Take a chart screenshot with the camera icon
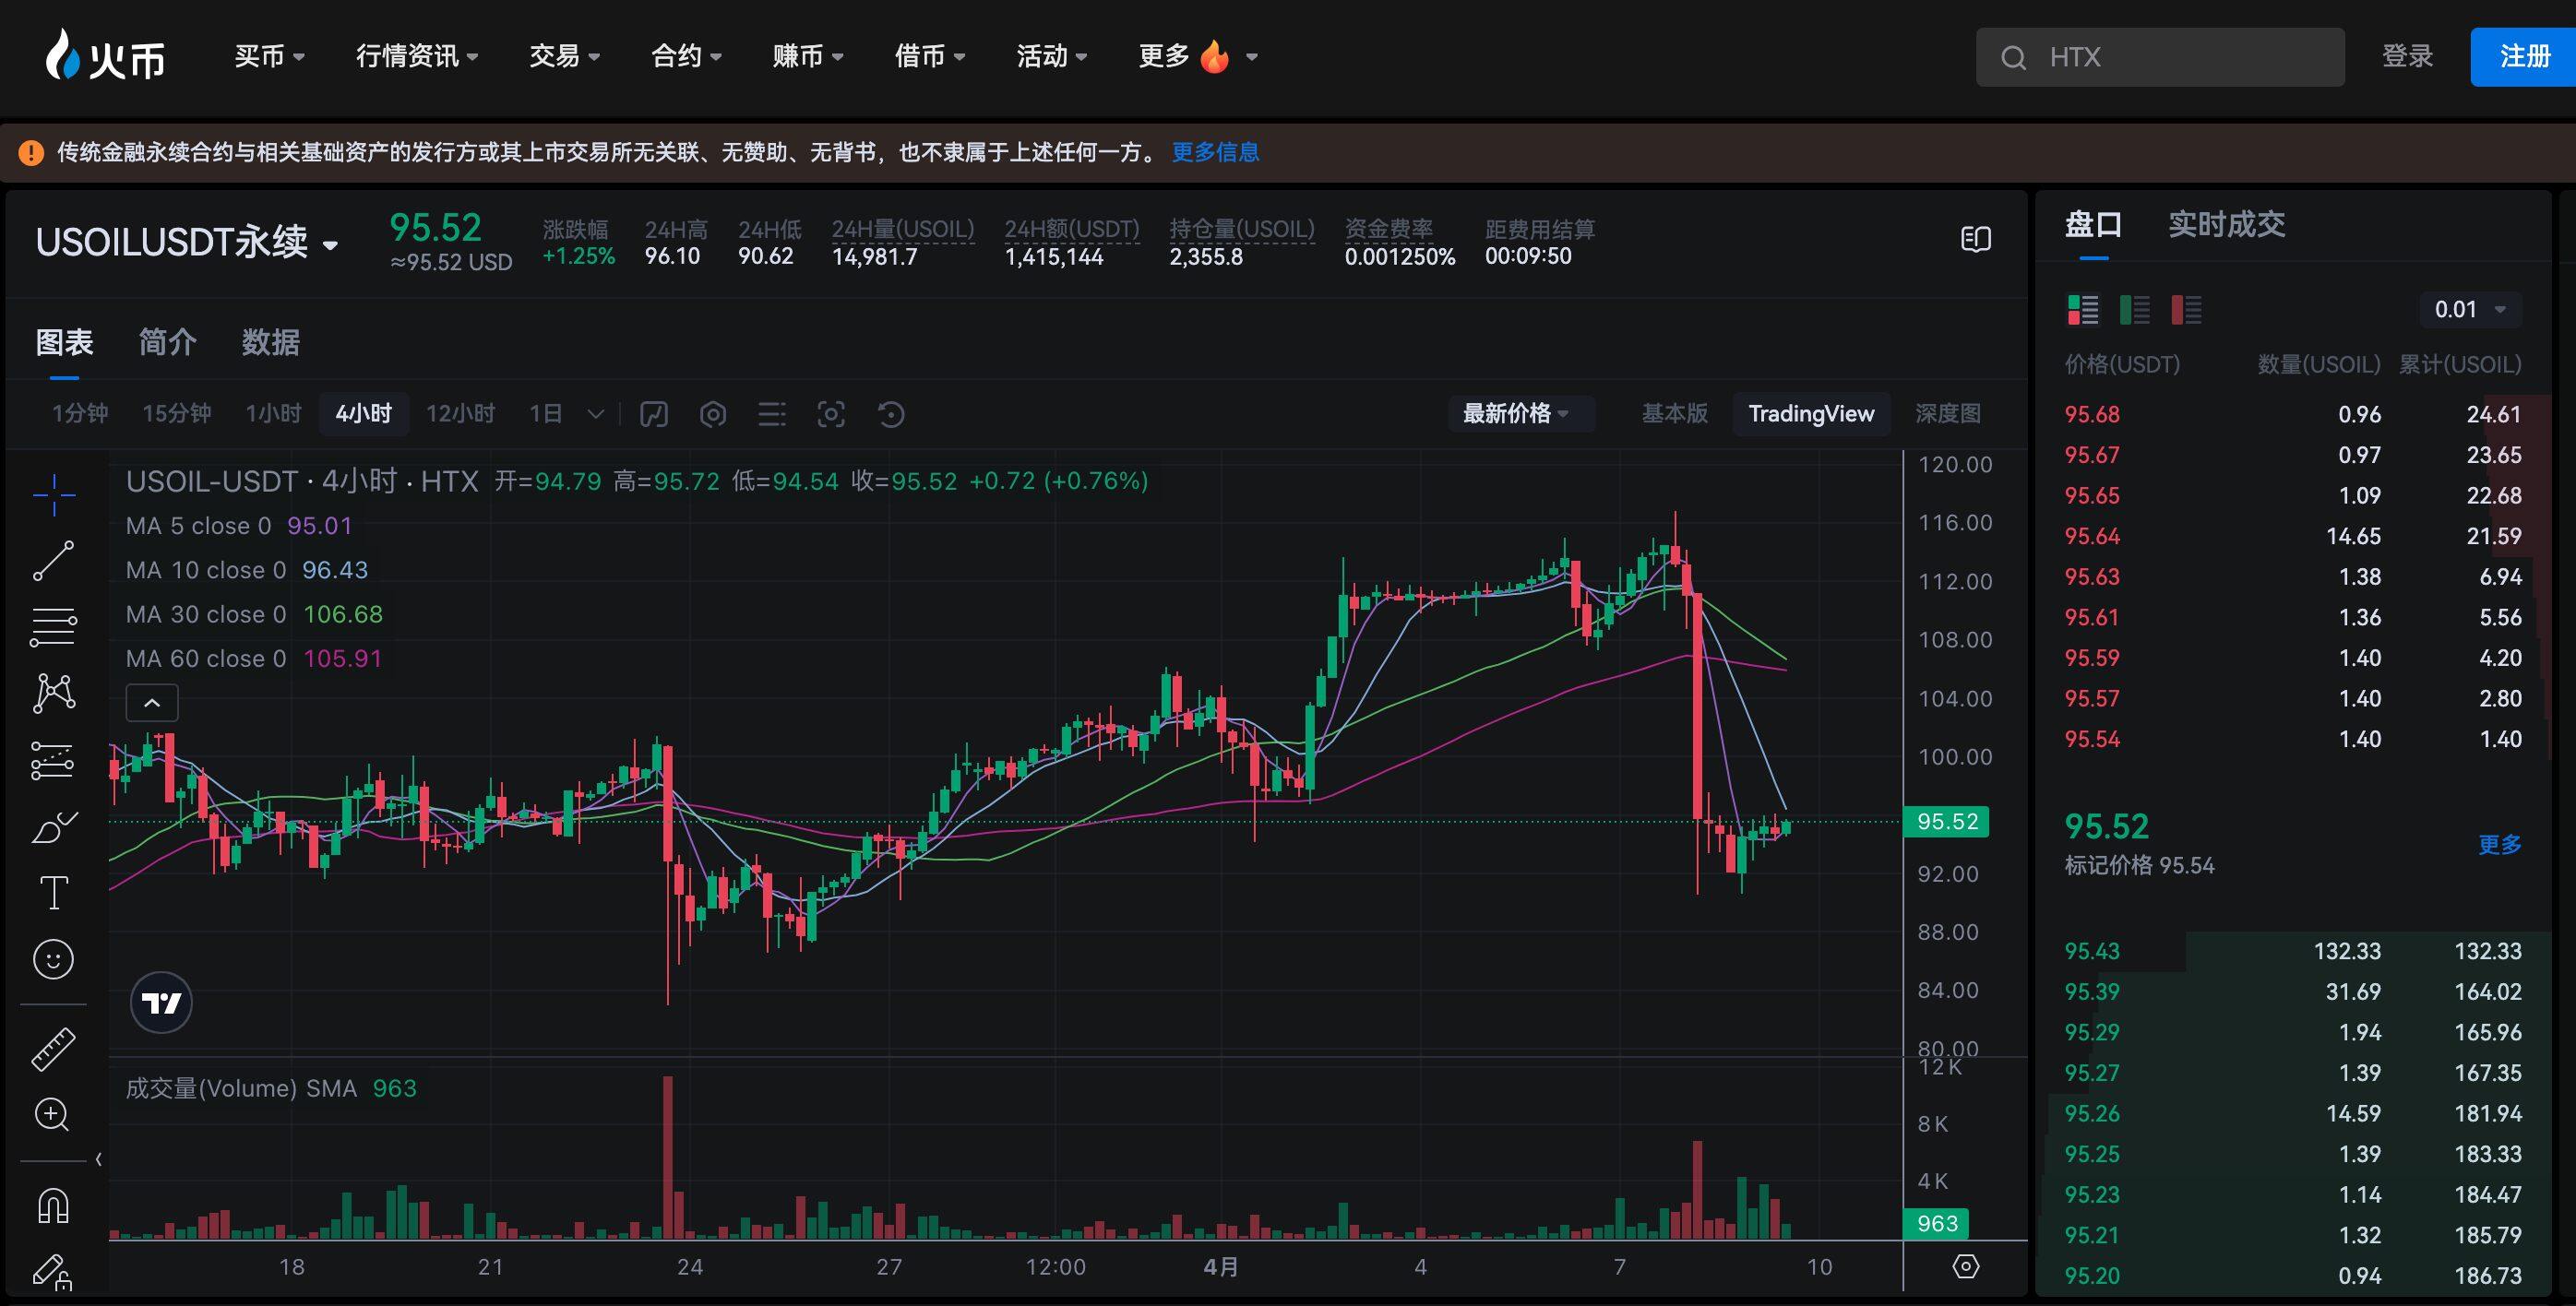Screen dimensions: 2576x1306 (833, 413)
